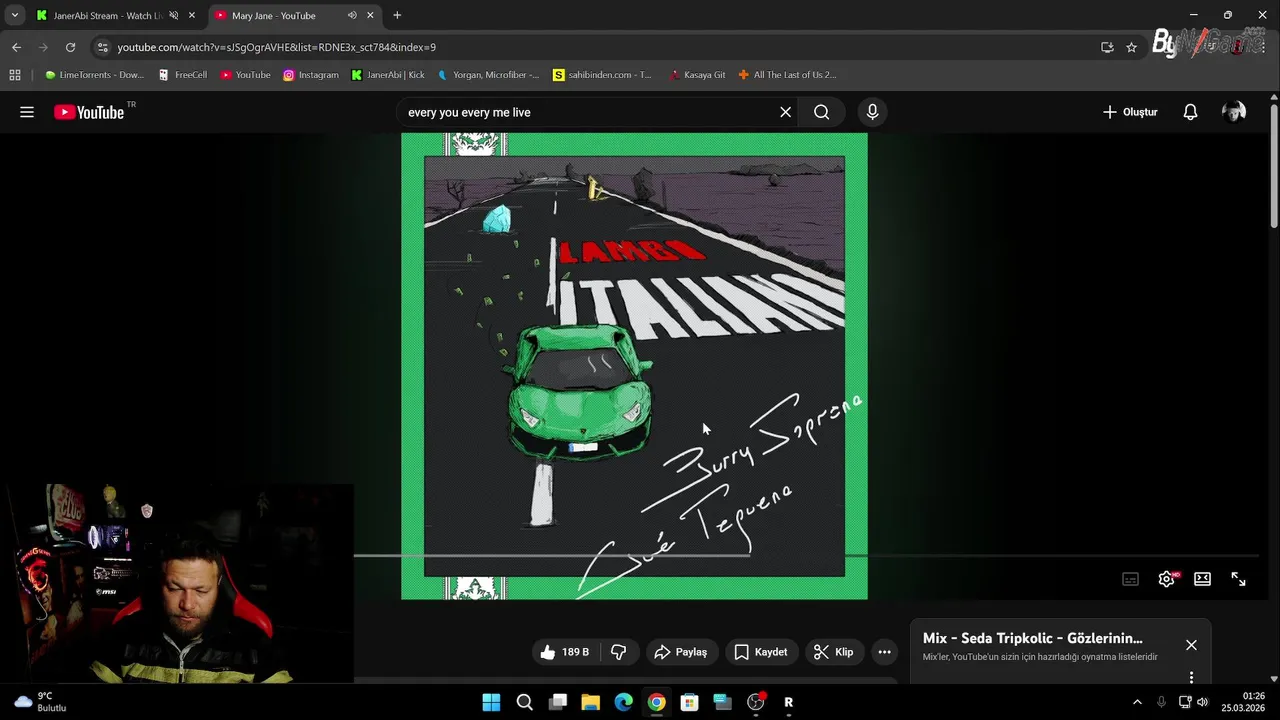Viewport: 1280px width, 720px height.
Task: Open video player settings gear
Action: tap(1167, 579)
